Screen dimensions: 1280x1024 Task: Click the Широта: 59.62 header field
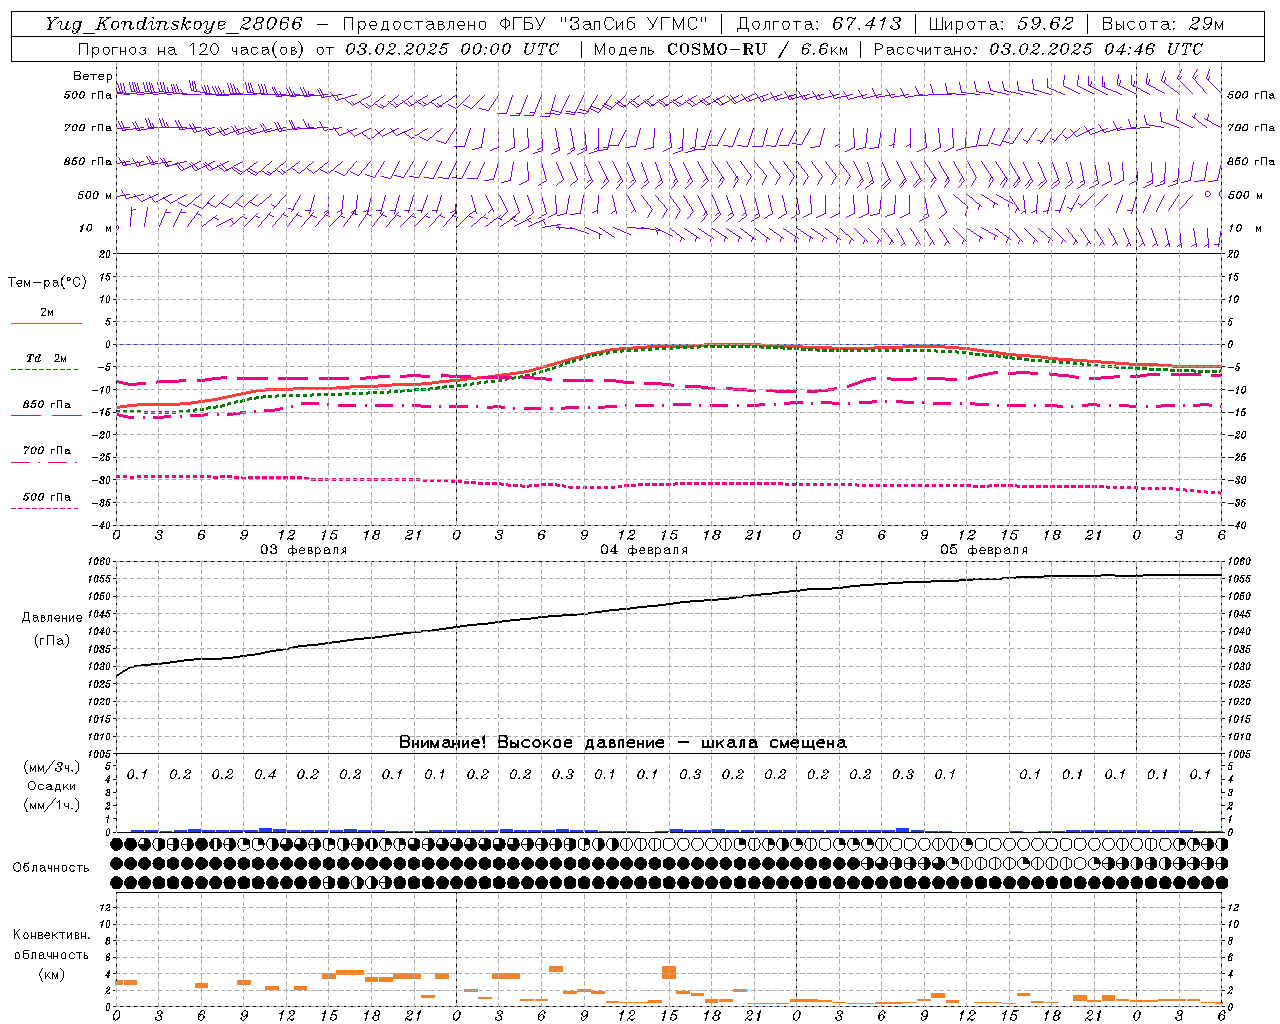(1001, 24)
